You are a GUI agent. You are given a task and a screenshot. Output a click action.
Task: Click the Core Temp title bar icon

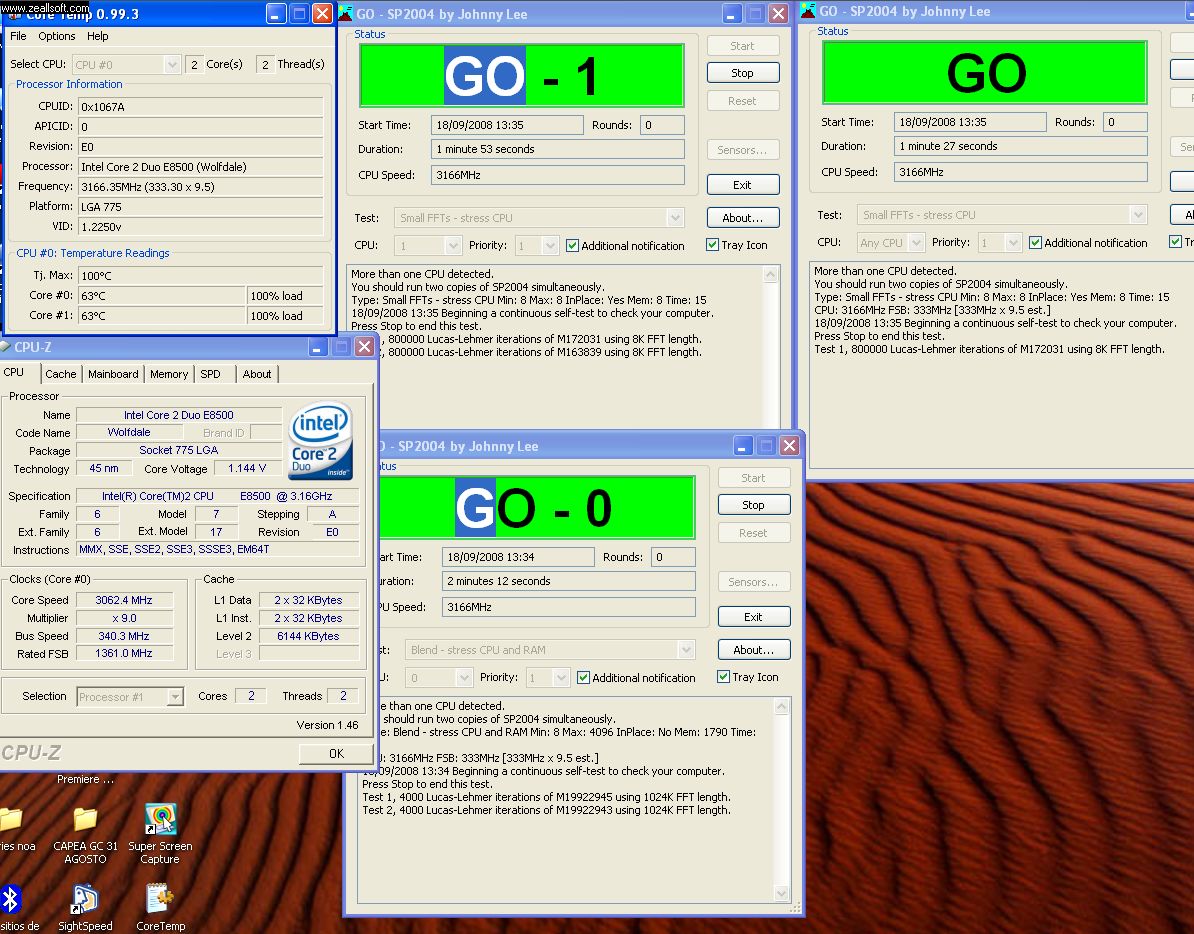point(12,13)
